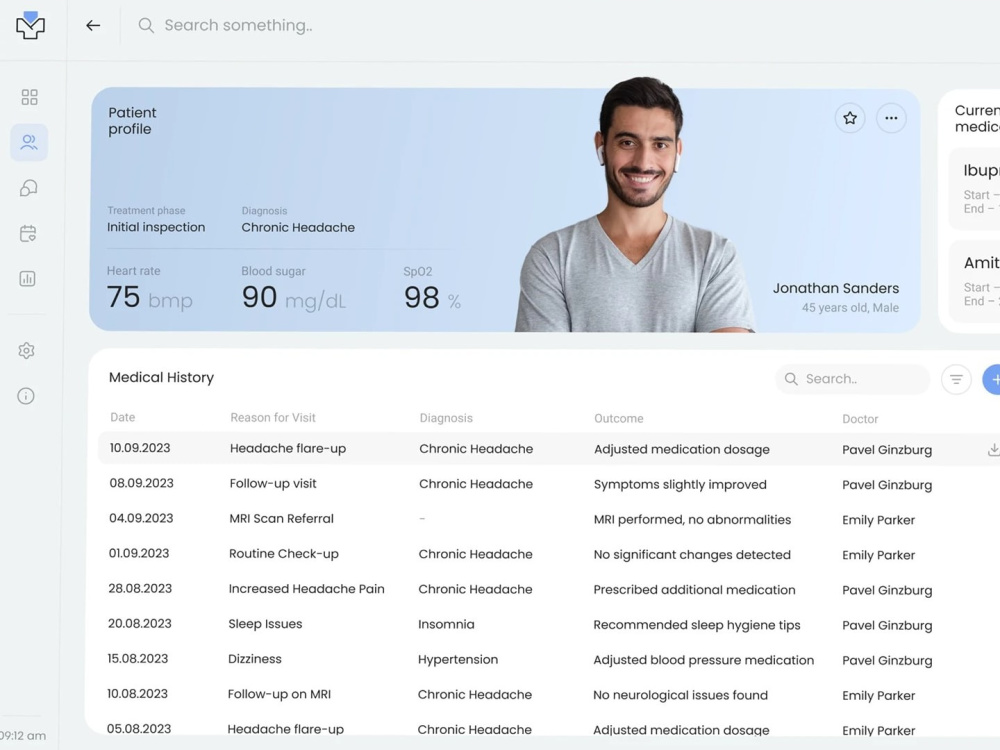Click 'No significant changes detected' outcome

pos(692,555)
